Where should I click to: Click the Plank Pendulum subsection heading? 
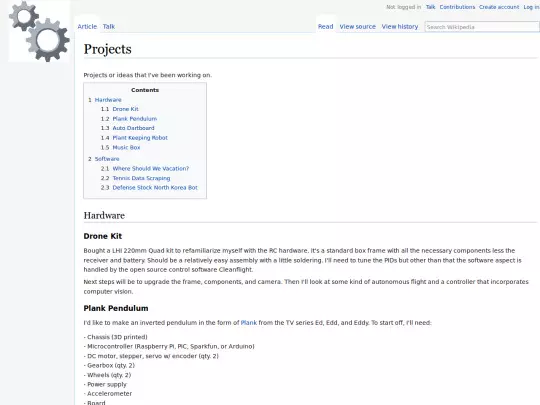tap(116, 308)
